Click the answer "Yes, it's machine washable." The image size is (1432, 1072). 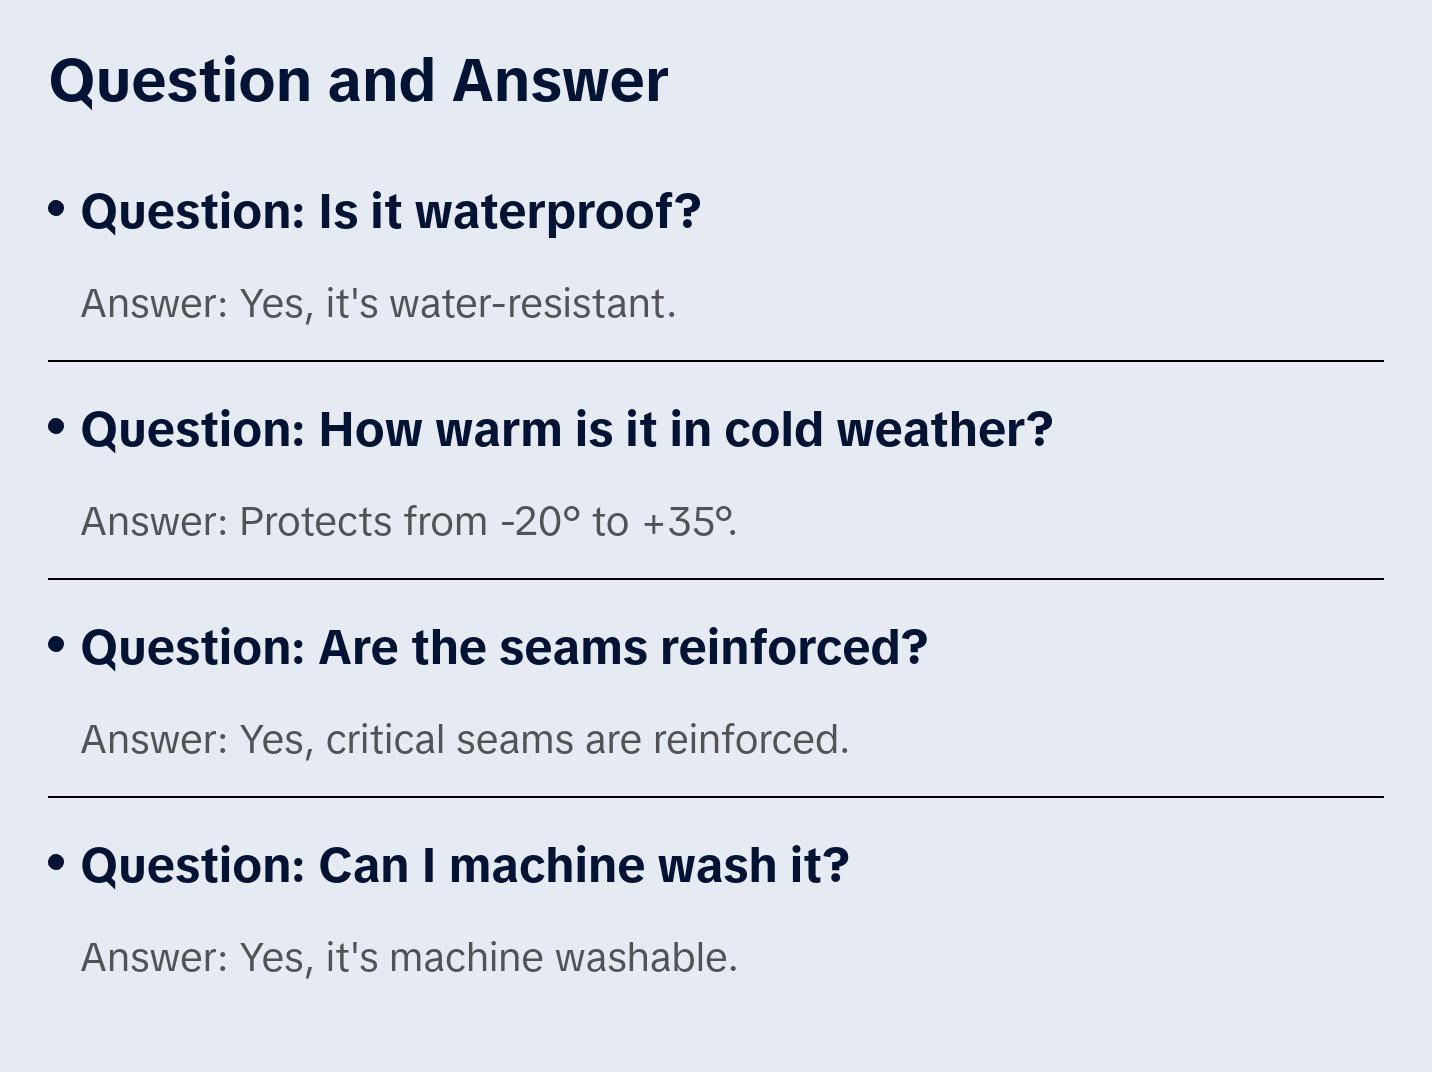[x=409, y=958]
